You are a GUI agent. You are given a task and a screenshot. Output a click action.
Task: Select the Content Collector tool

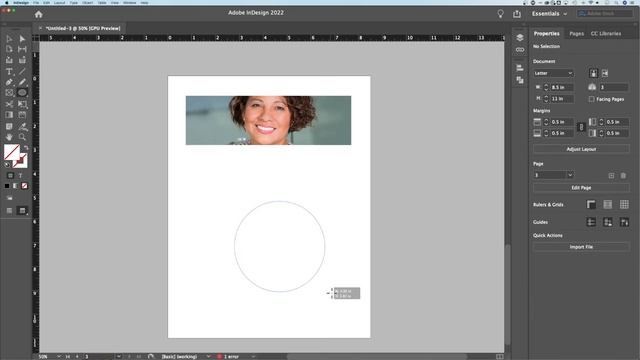9,60
